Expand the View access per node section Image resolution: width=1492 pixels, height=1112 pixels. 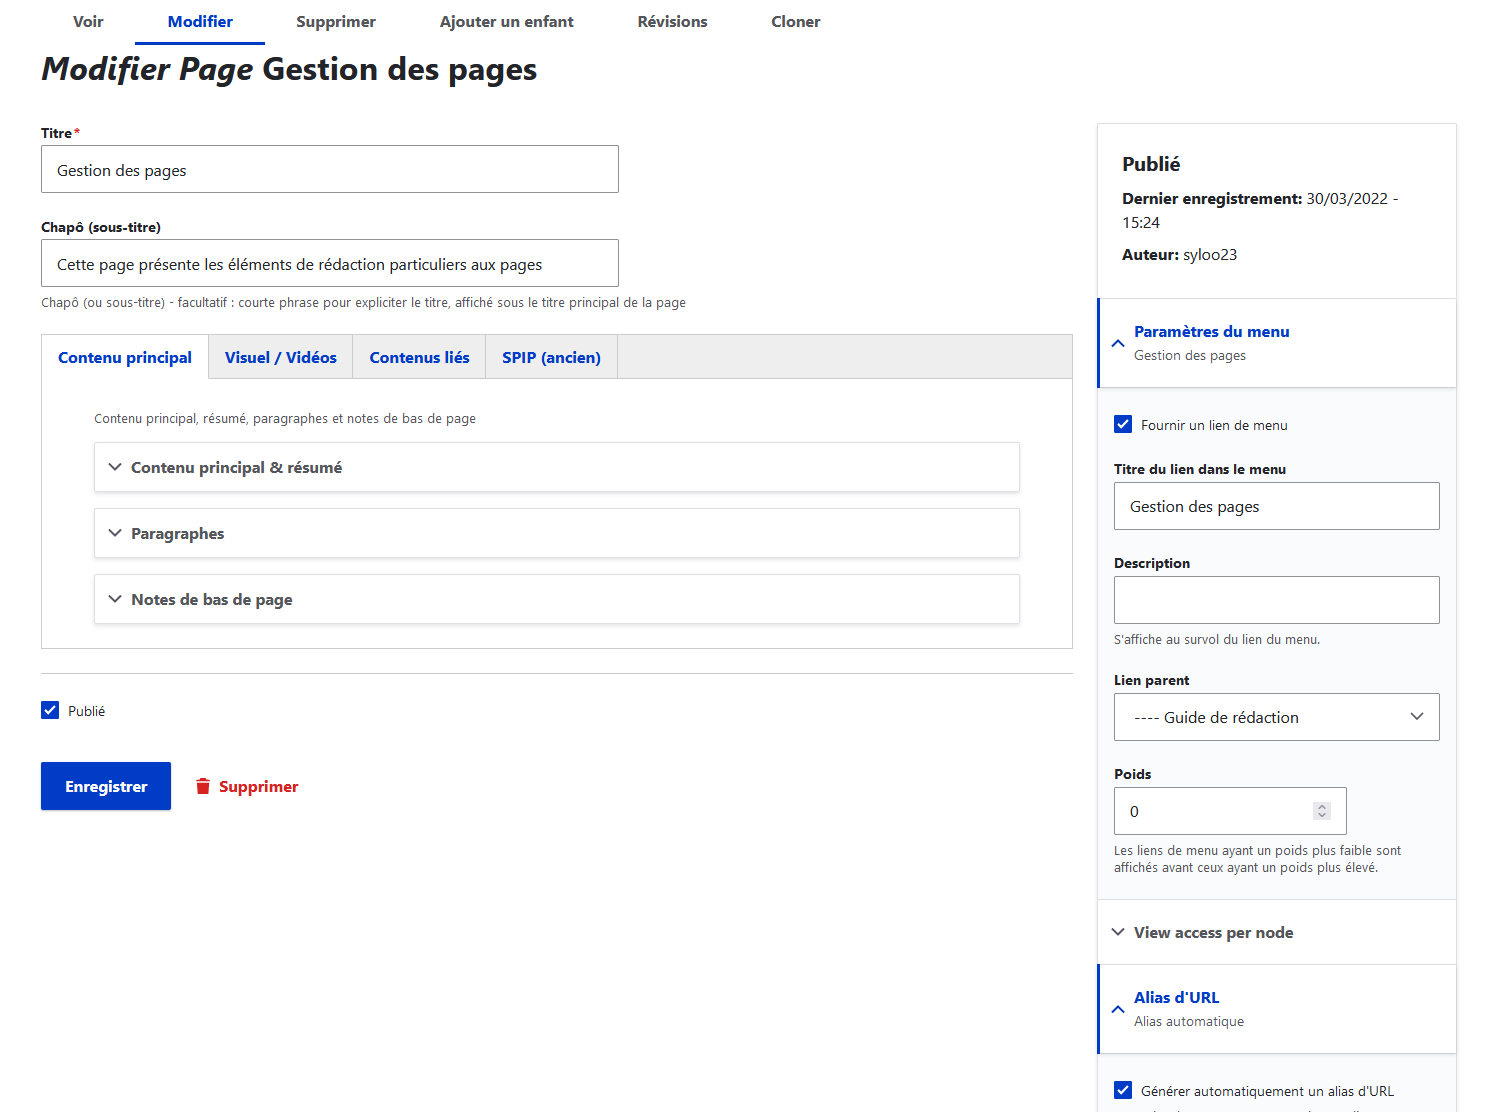click(1213, 931)
